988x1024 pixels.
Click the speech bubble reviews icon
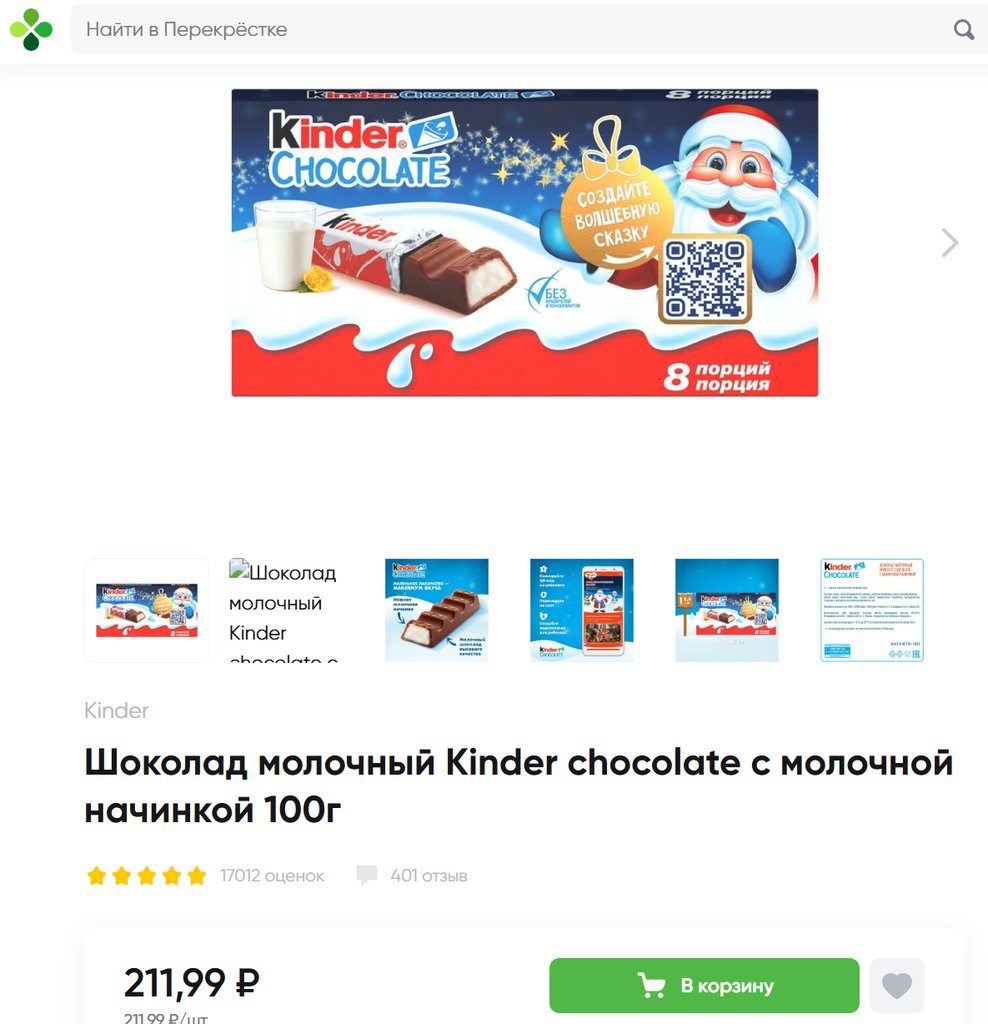(366, 875)
